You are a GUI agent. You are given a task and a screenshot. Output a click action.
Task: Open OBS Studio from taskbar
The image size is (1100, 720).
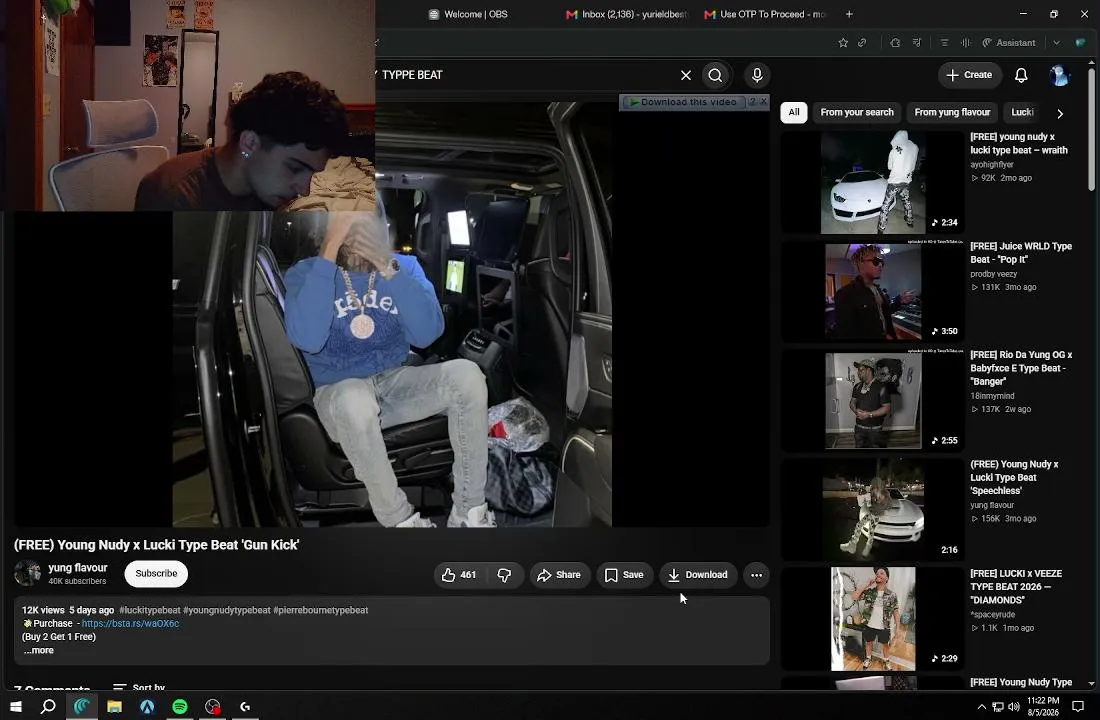click(213, 706)
